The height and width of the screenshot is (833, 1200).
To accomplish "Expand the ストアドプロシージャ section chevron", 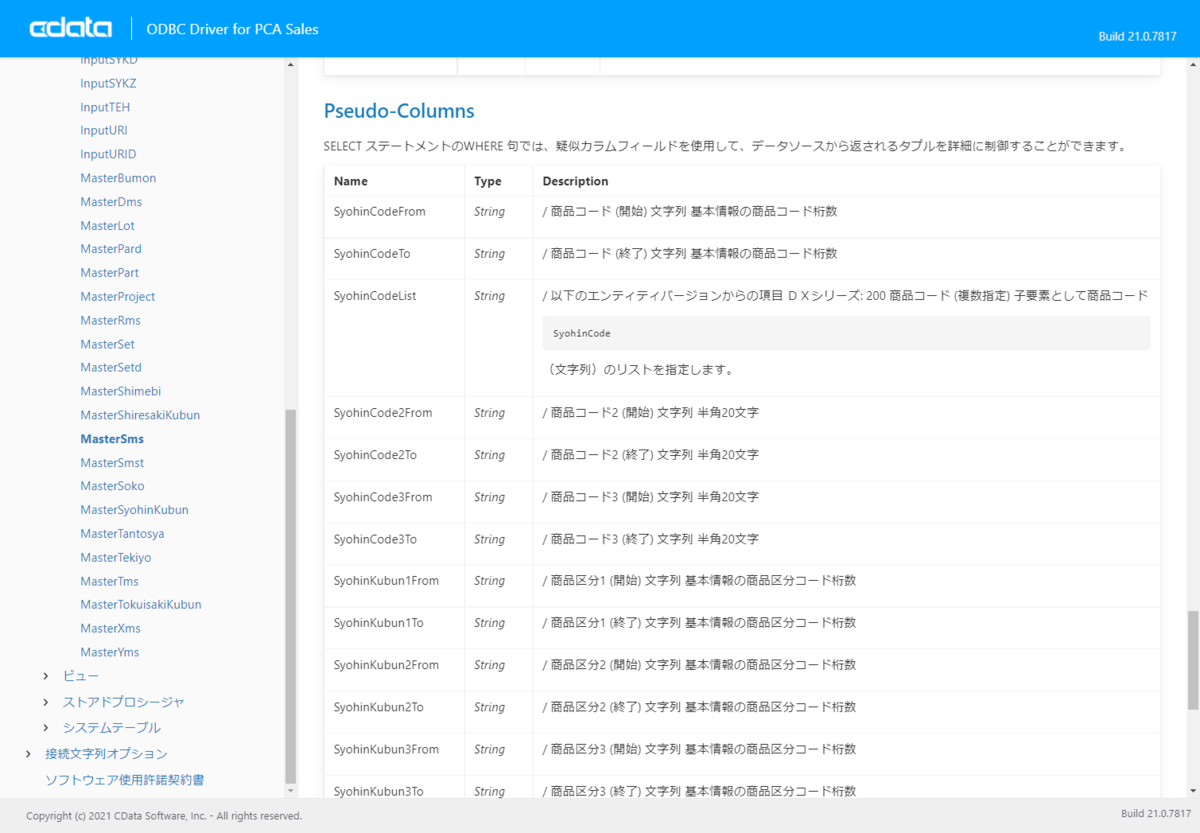I will click(x=46, y=702).
